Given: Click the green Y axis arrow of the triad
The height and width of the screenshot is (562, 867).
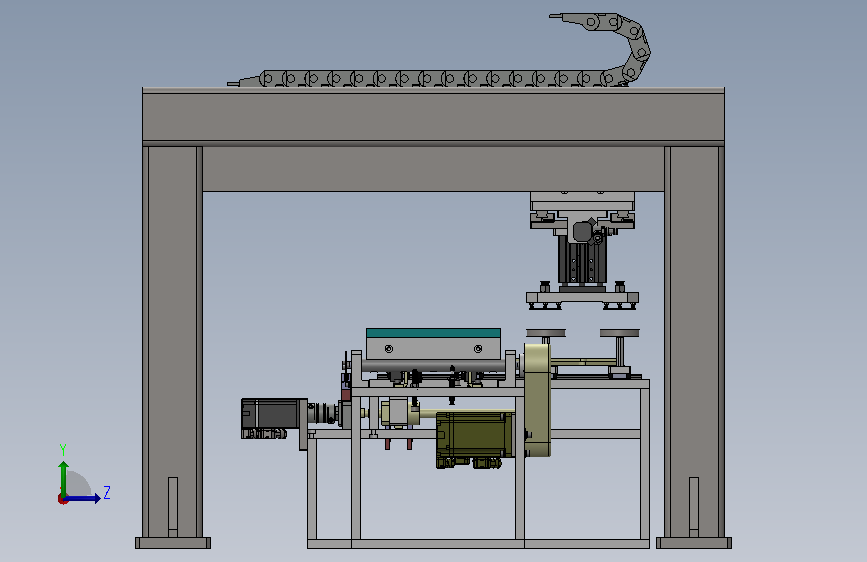Looking at the screenshot, I should [64, 478].
